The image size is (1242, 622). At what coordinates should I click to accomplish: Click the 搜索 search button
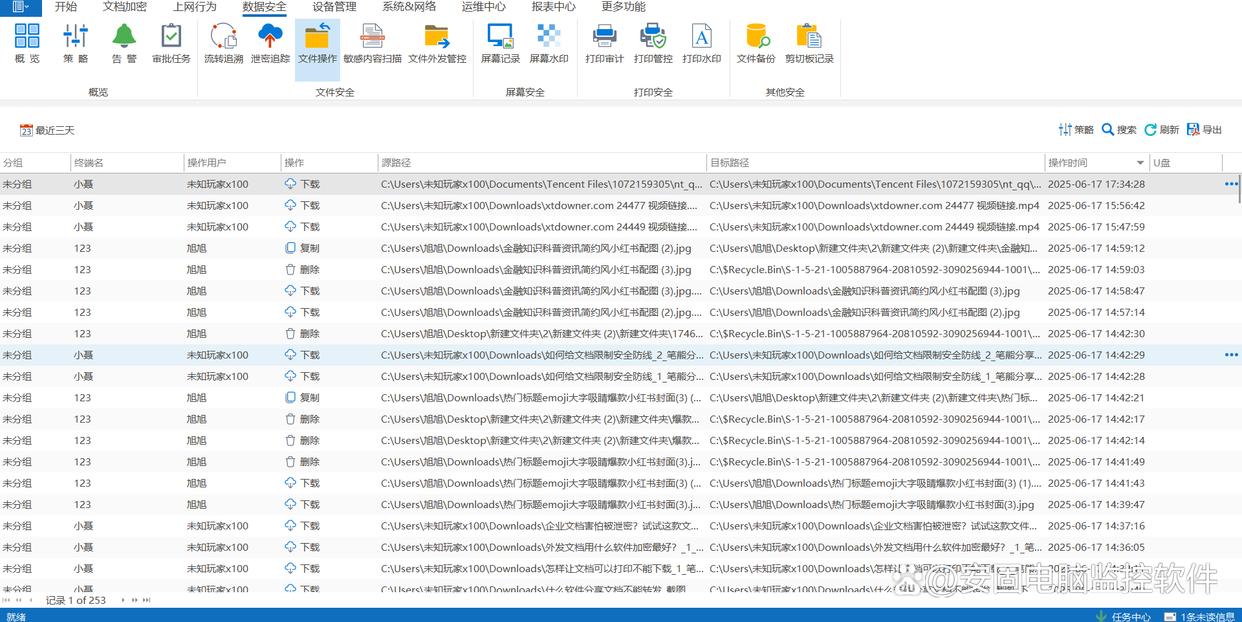click(1119, 130)
